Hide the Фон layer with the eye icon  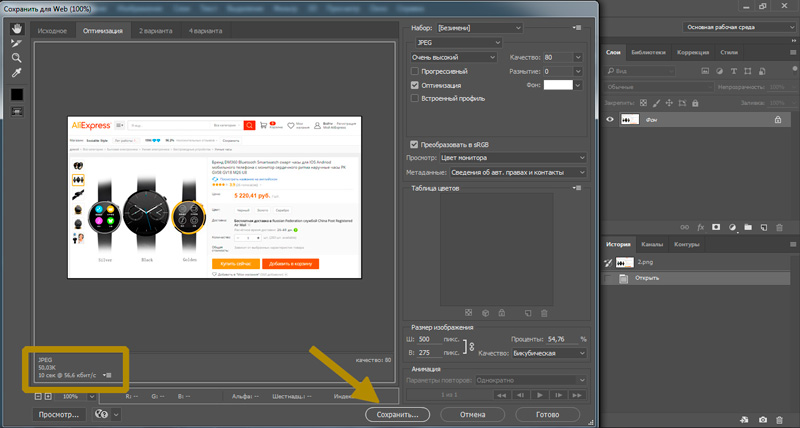click(611, 119)
